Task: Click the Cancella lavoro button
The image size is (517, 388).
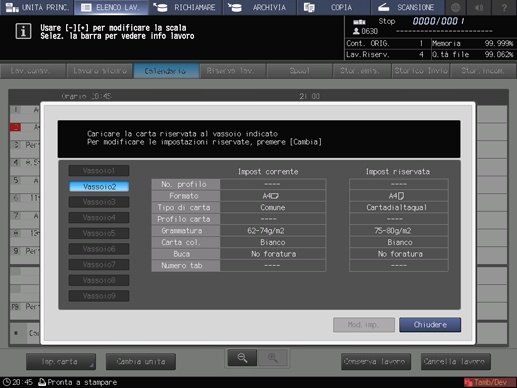Action: point(456,362)
